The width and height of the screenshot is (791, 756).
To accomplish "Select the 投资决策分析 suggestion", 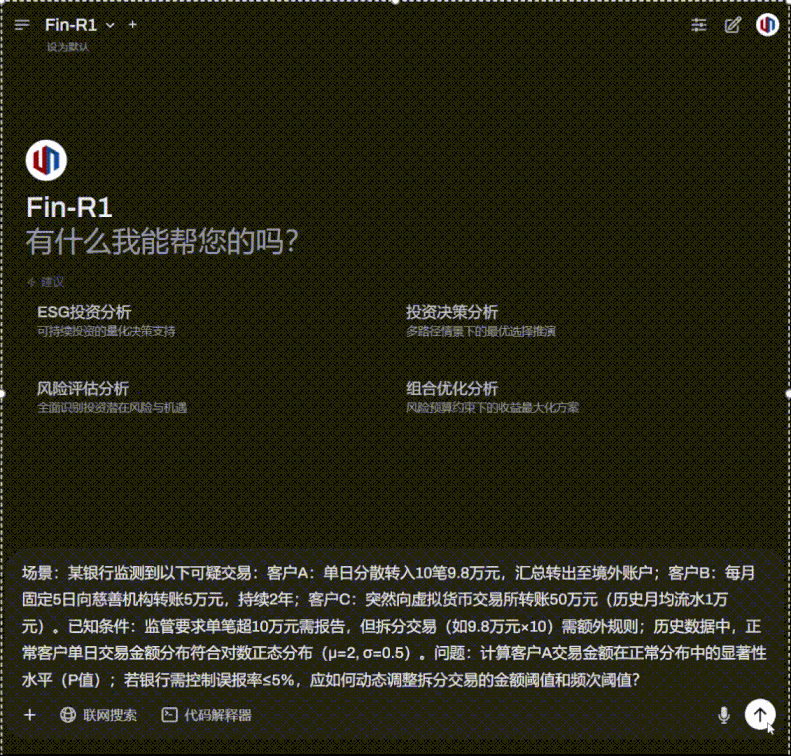I will pos(452,312).
